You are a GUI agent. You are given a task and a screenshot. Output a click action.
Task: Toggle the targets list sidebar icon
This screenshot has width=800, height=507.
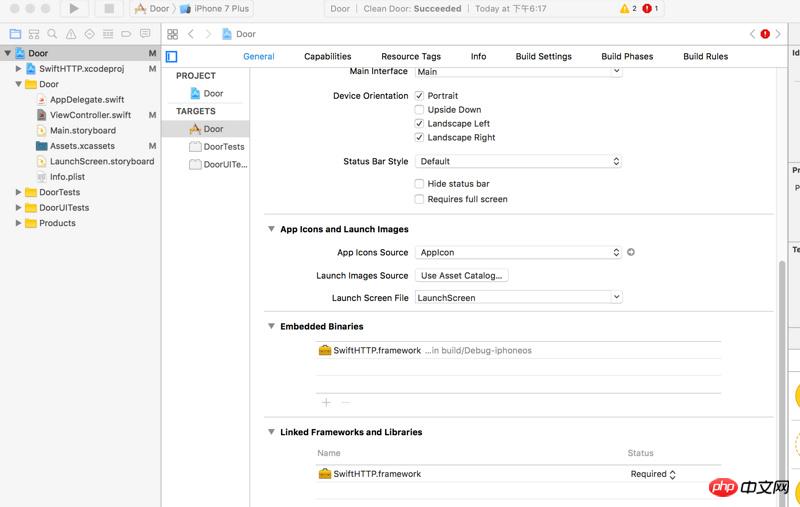[x=171, y=57]
